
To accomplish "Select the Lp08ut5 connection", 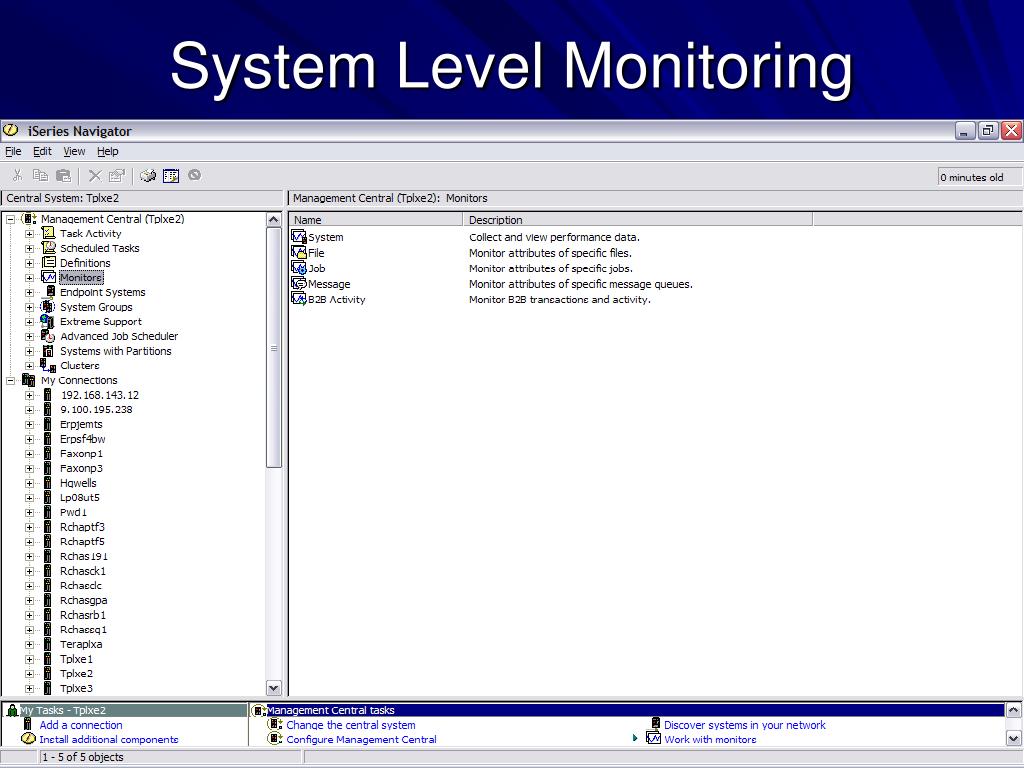I will (80, 498).
